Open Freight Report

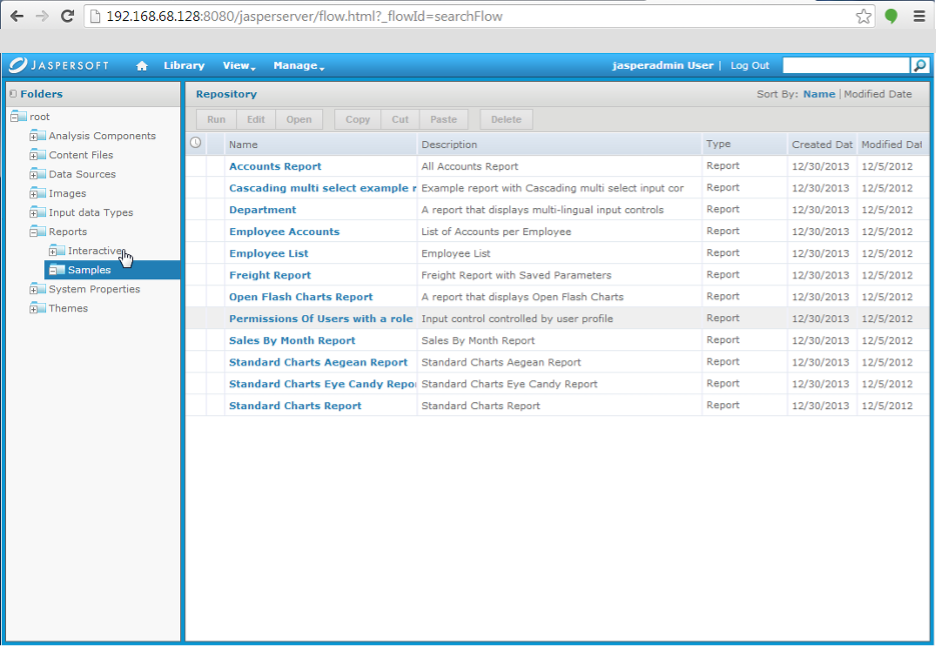click(270, 275)
